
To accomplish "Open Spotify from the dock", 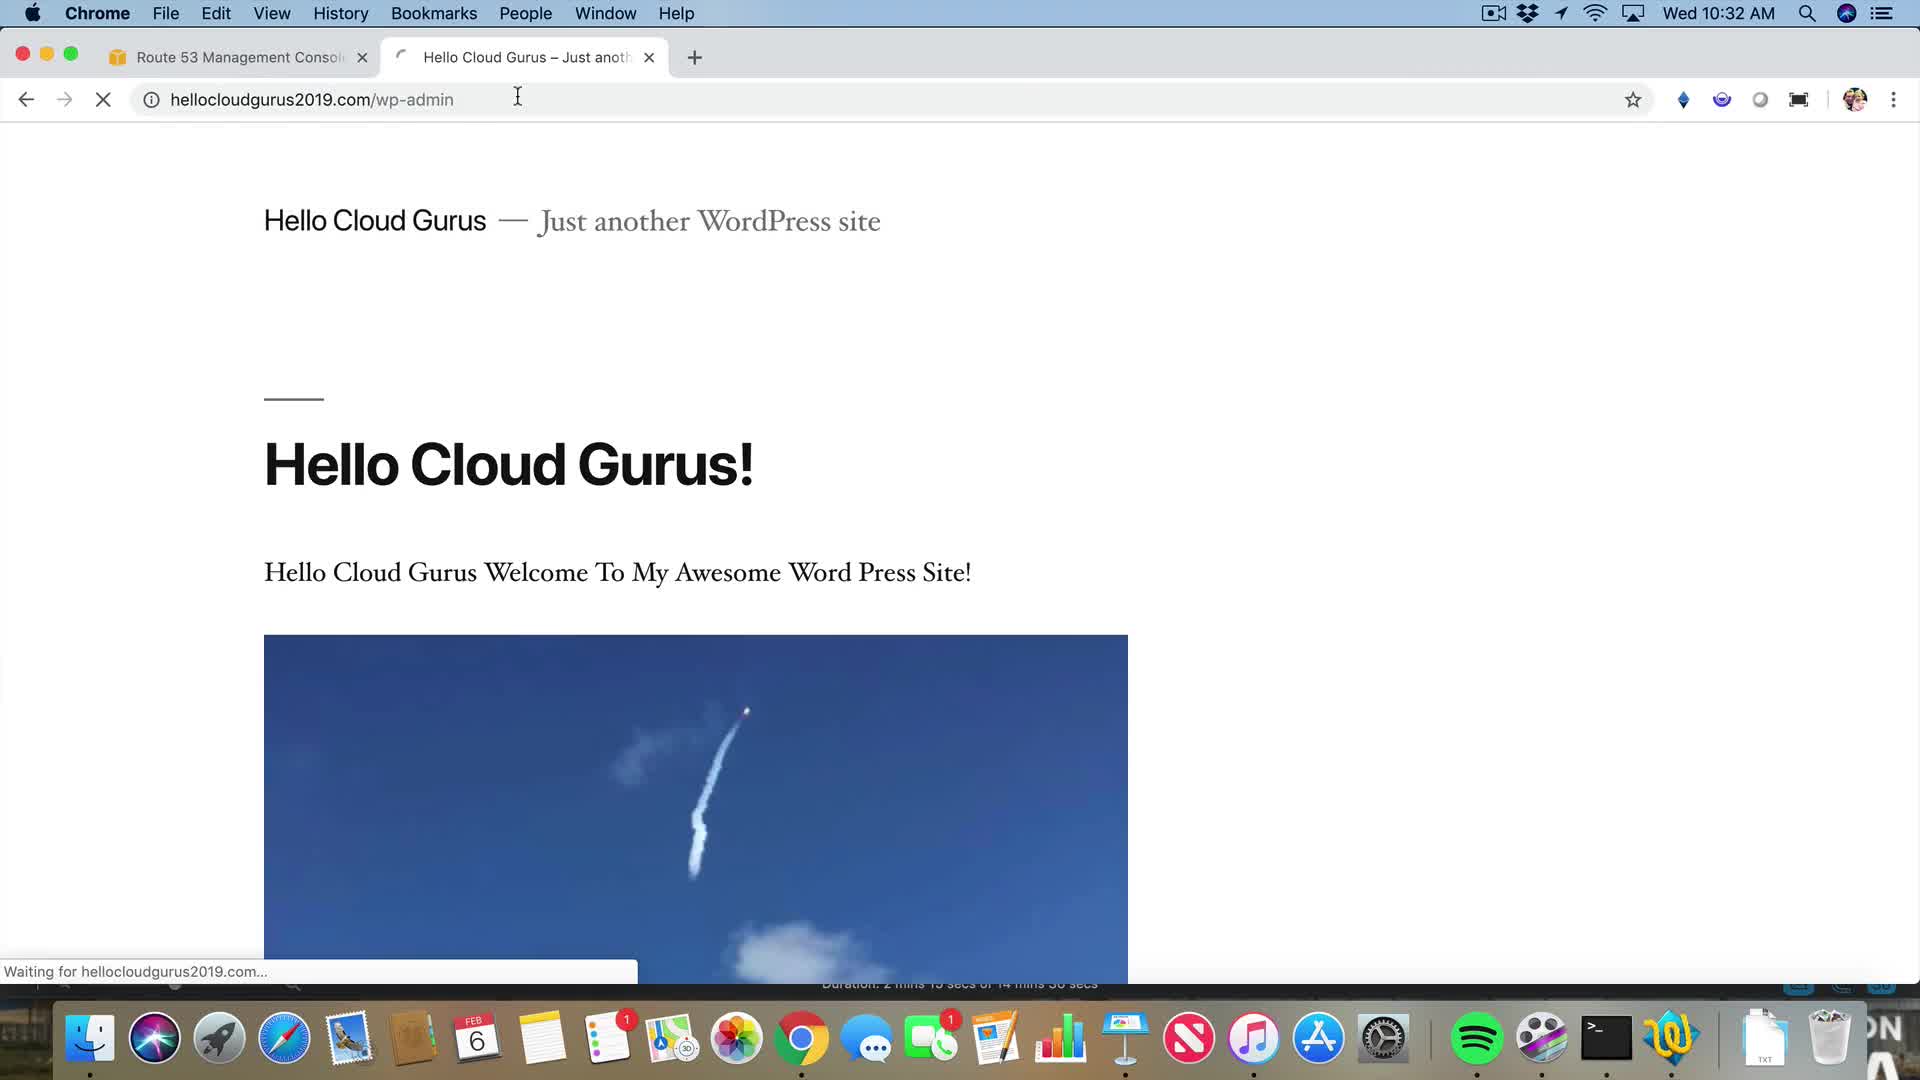I will pyautogui.click(x=1476, y=1039).
